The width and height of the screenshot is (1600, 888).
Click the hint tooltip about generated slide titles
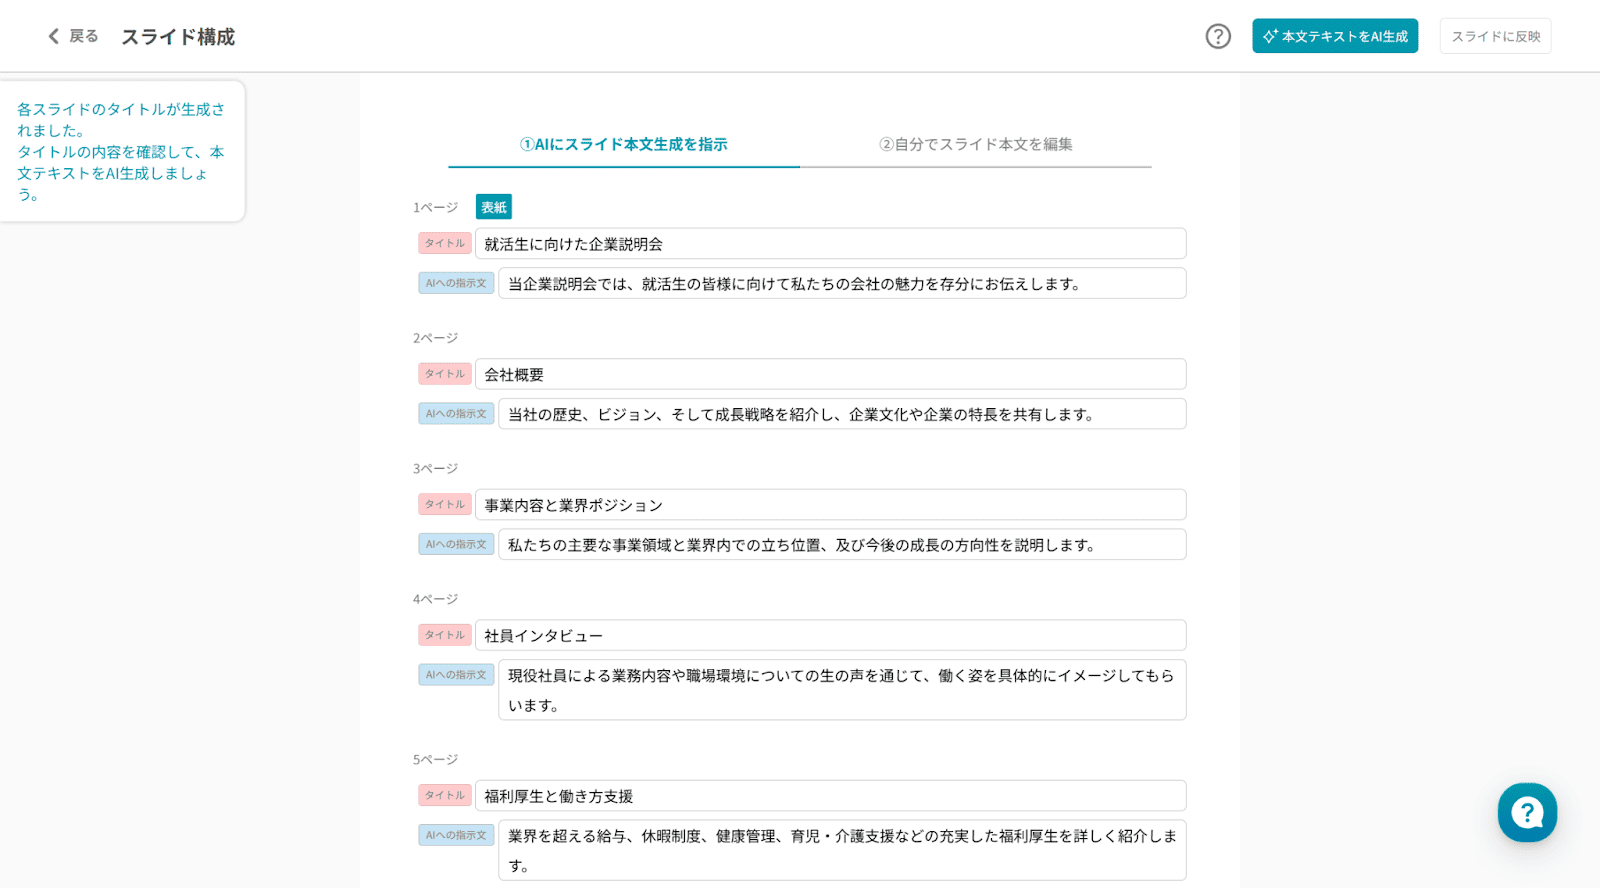click(121, 151)
